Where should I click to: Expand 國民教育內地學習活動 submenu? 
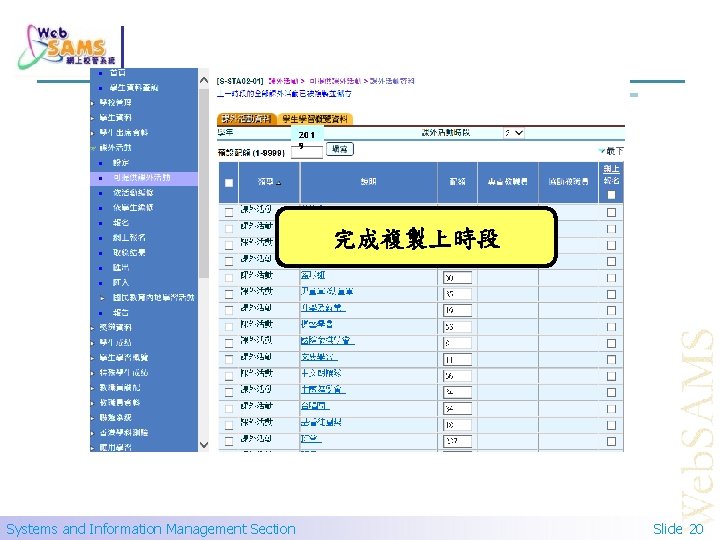coord(153,298)
